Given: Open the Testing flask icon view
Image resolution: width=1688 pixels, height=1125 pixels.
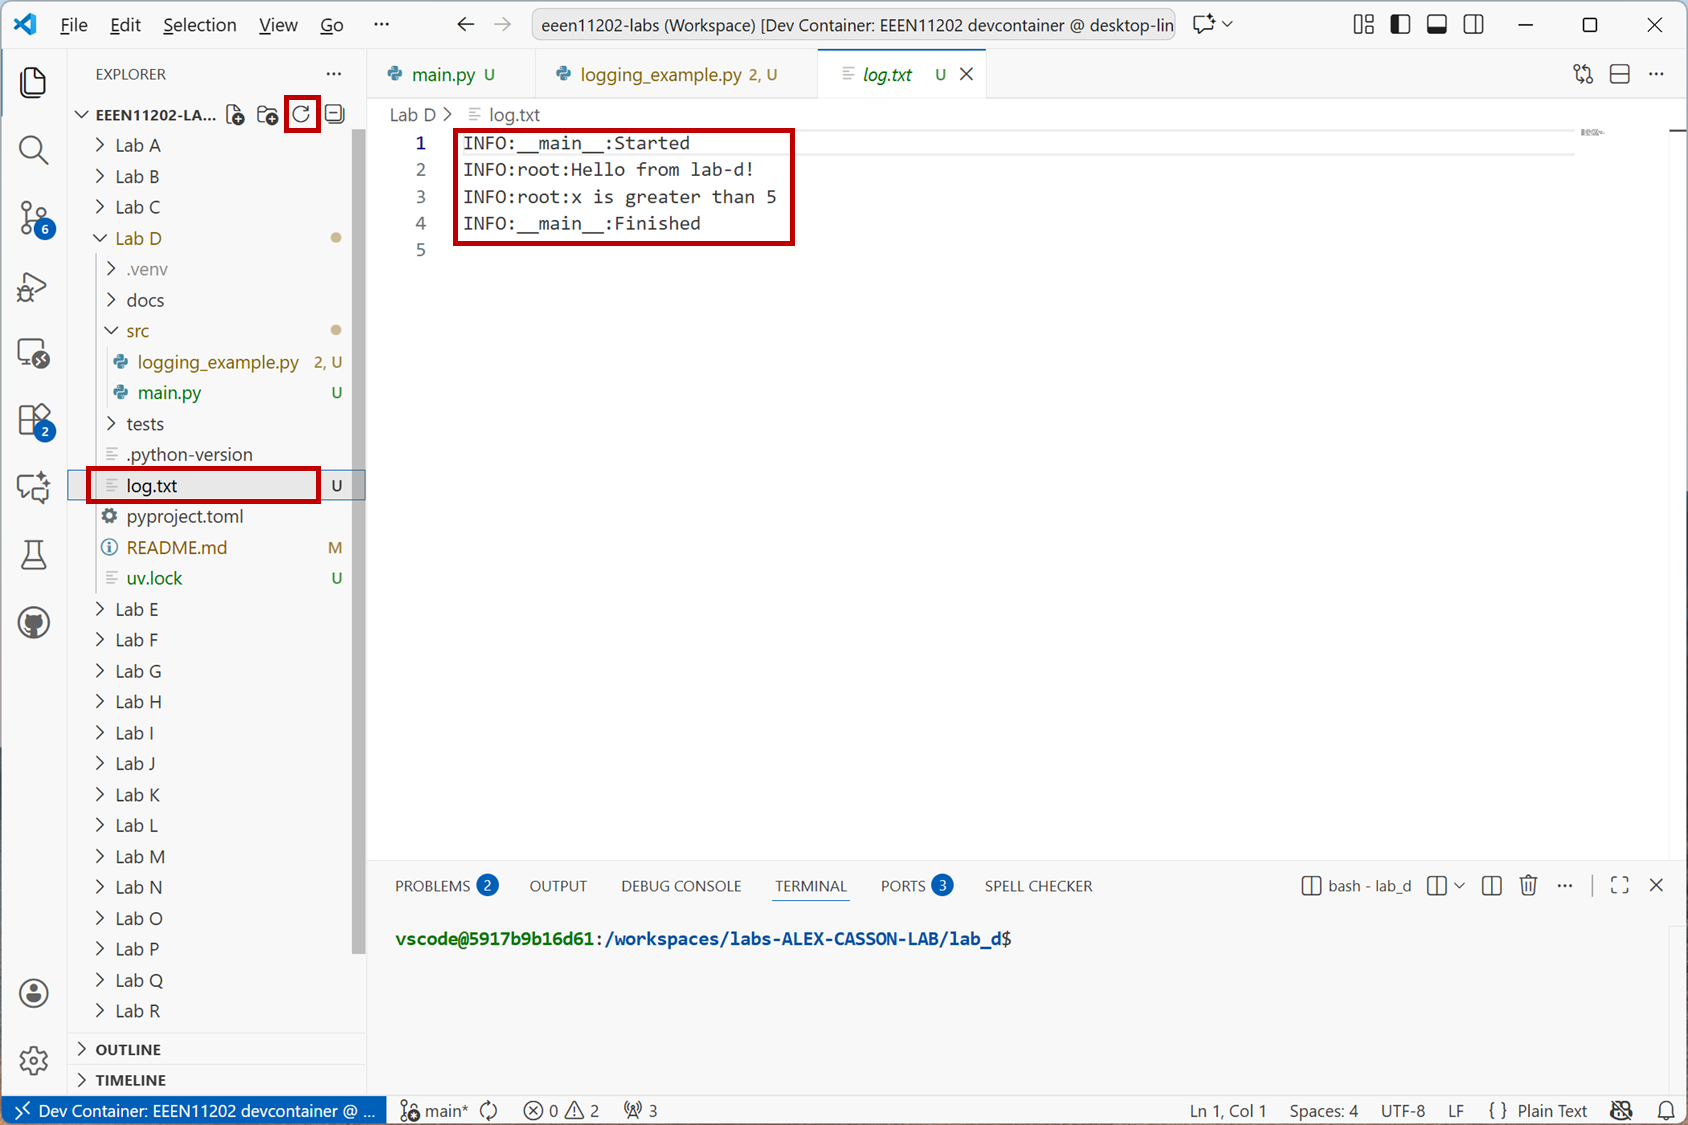Looking at the screenshot, I should coord(33,555).
